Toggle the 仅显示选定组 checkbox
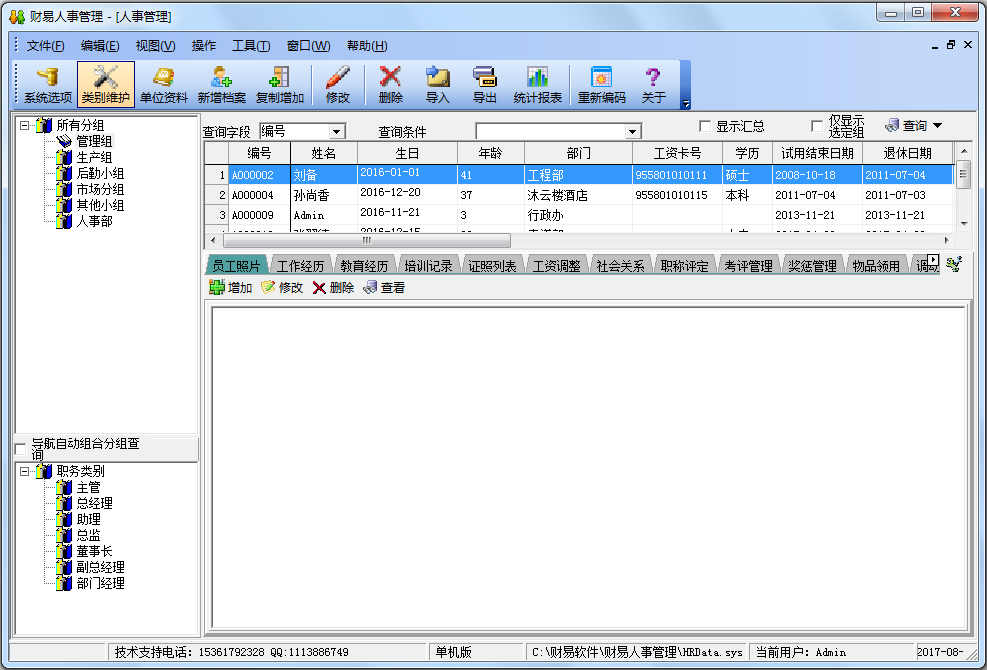The image size is (987, 670). point(817,126)
